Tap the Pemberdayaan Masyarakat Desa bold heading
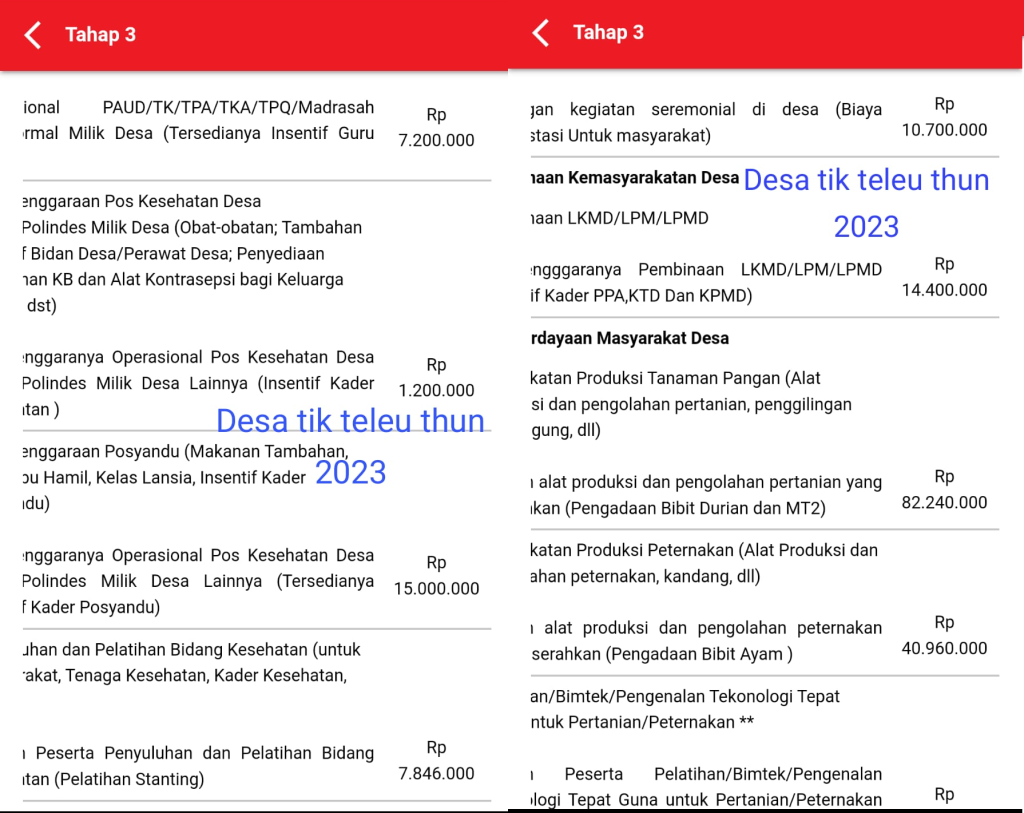Image resolution: width=1024 pixels, height=813 pixels. [x=629, y=338]
